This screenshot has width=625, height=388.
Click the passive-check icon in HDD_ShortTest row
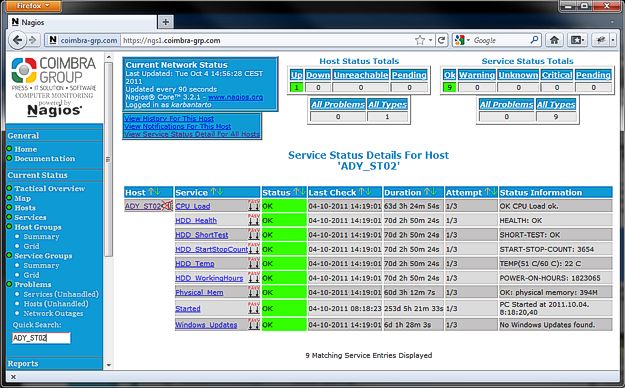pyautogui.click(x=254, y=234)
